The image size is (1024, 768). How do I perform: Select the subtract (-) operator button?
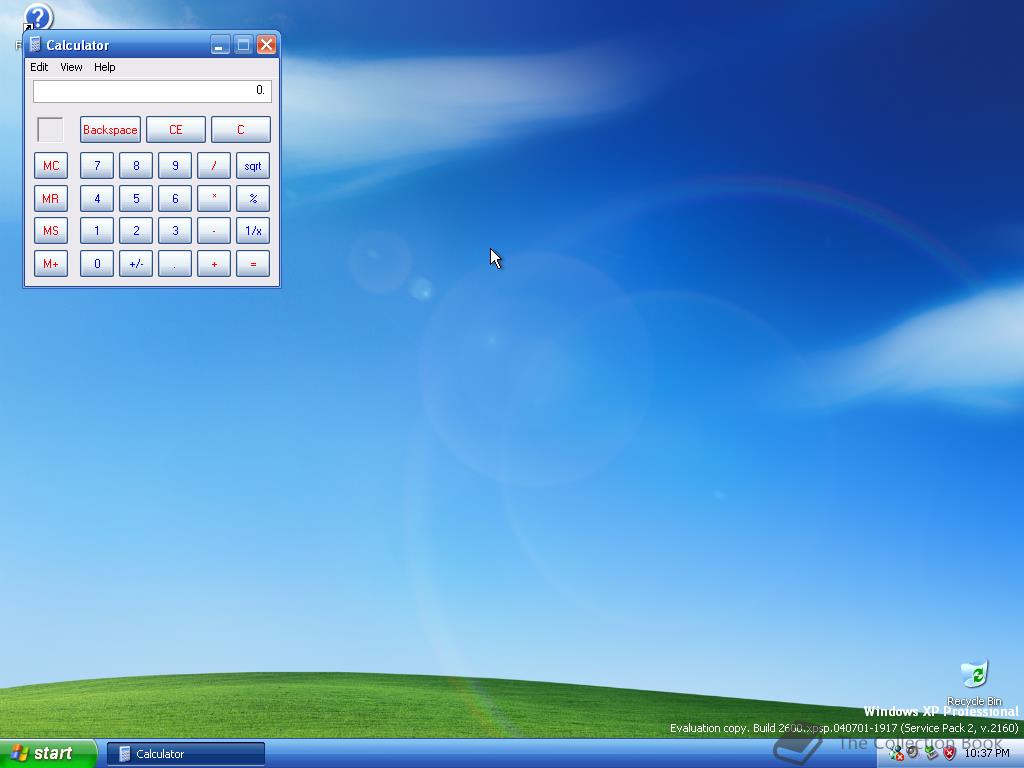coord(214,231)
